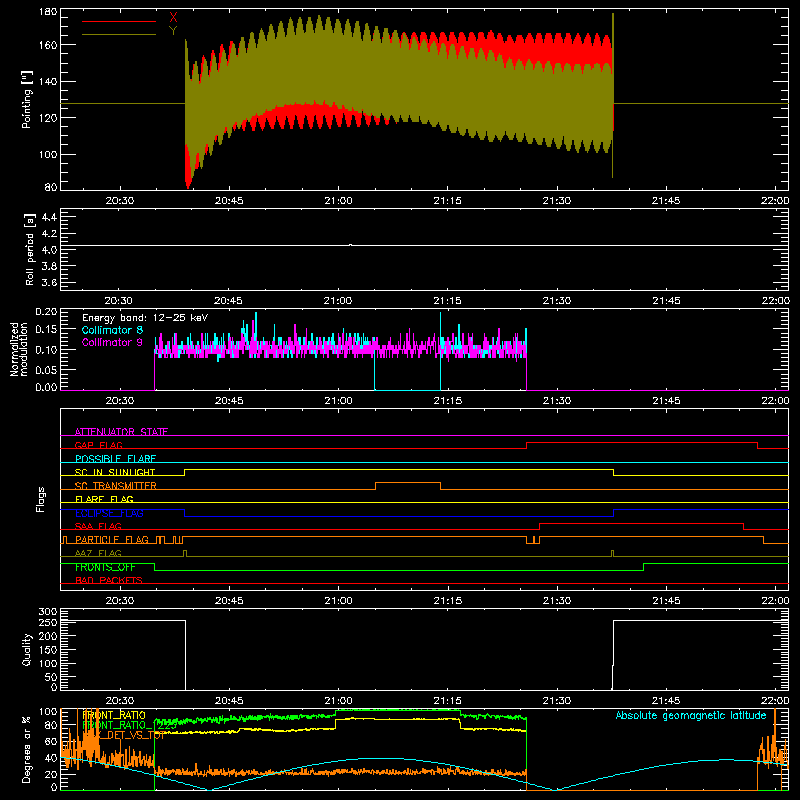This screenshot has height=800, width=800.
Task: Click the red X legend line sample
Action: 119,21
